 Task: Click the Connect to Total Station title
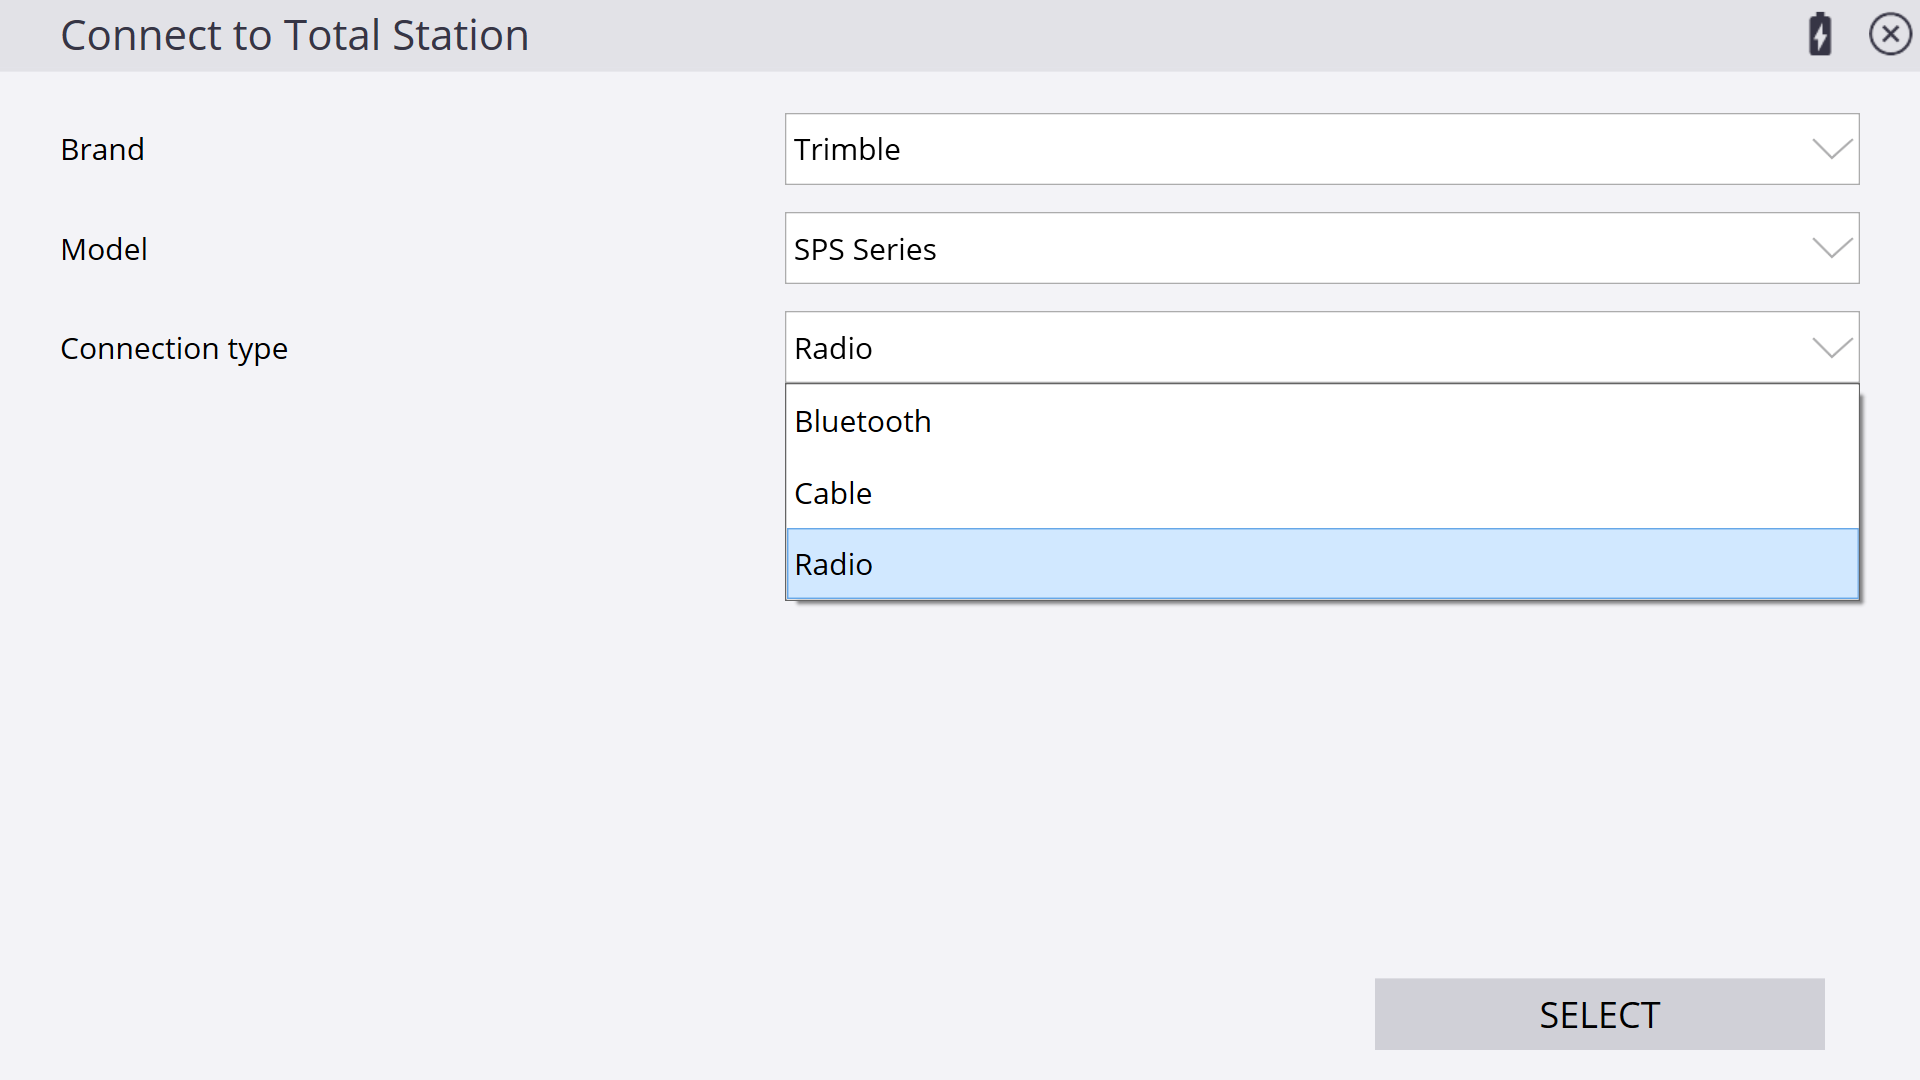coord(294,35)
